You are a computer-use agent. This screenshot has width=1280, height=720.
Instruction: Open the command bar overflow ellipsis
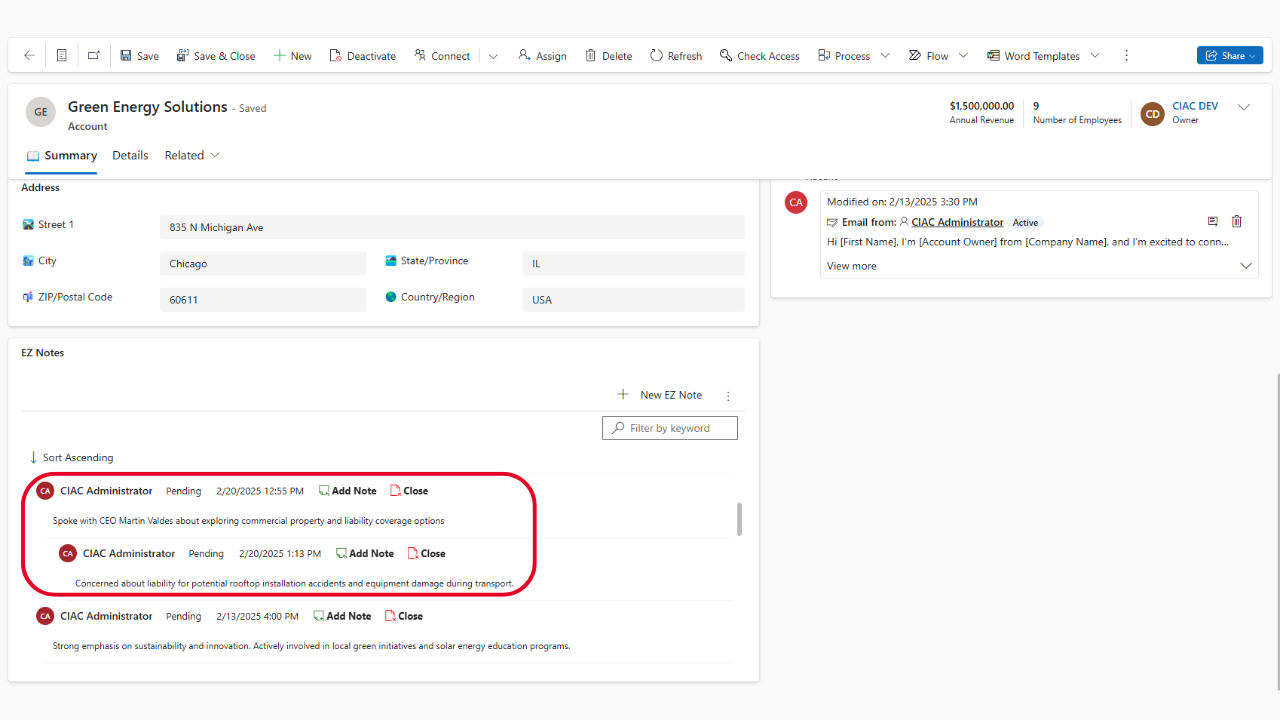point(1127,56)
